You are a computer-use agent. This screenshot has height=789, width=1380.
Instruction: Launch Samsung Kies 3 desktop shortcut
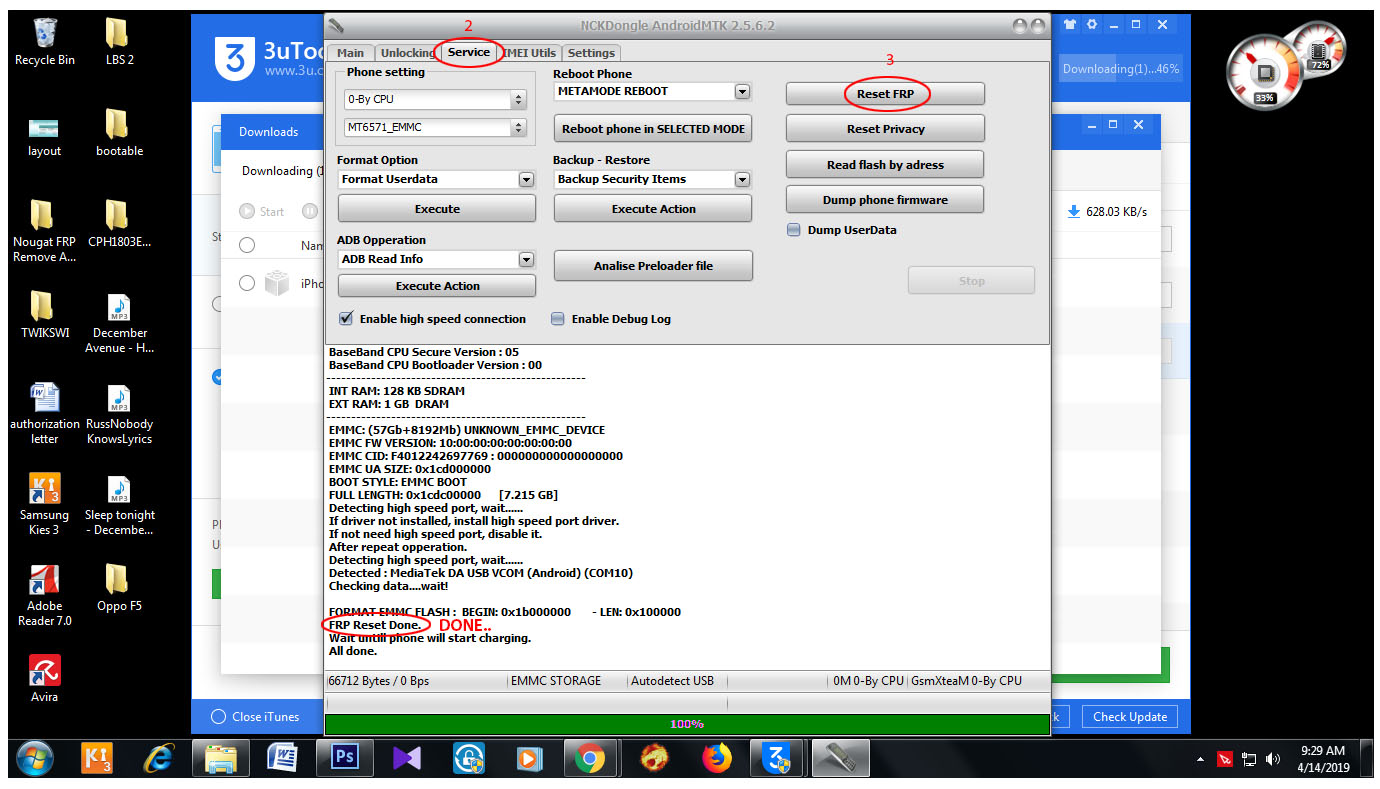click(x=45, y=505)
